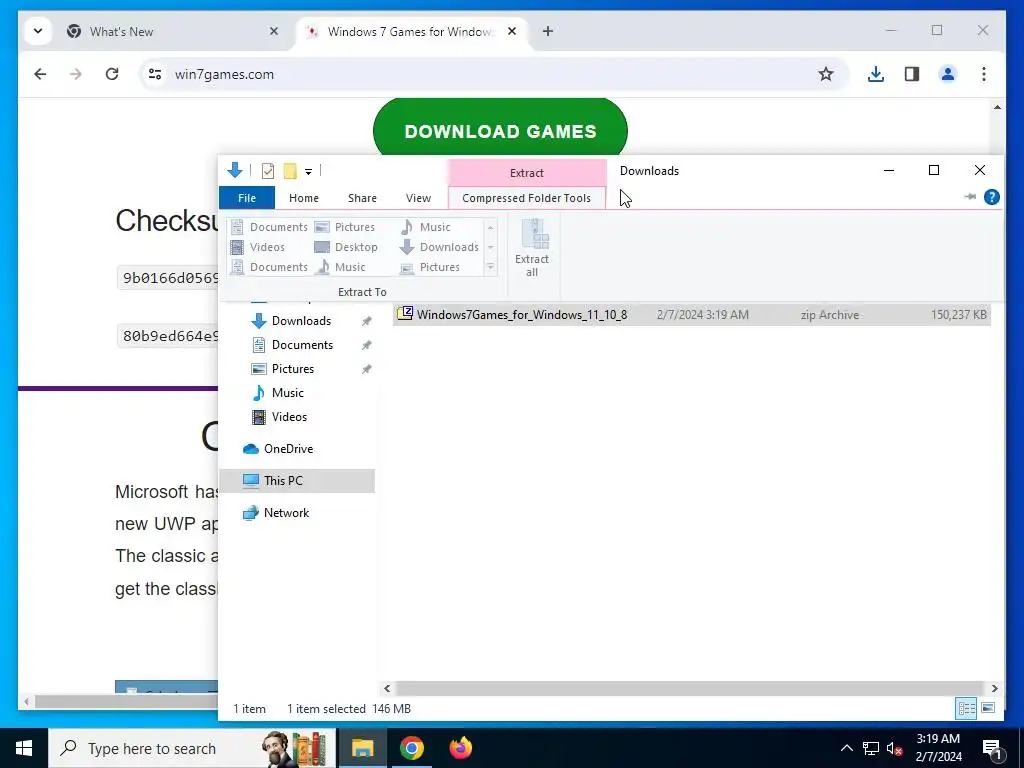The width and height of the screenshot is (1024, 768).
Task: Select This PC in navigation pane
Action: coord(296,481)
